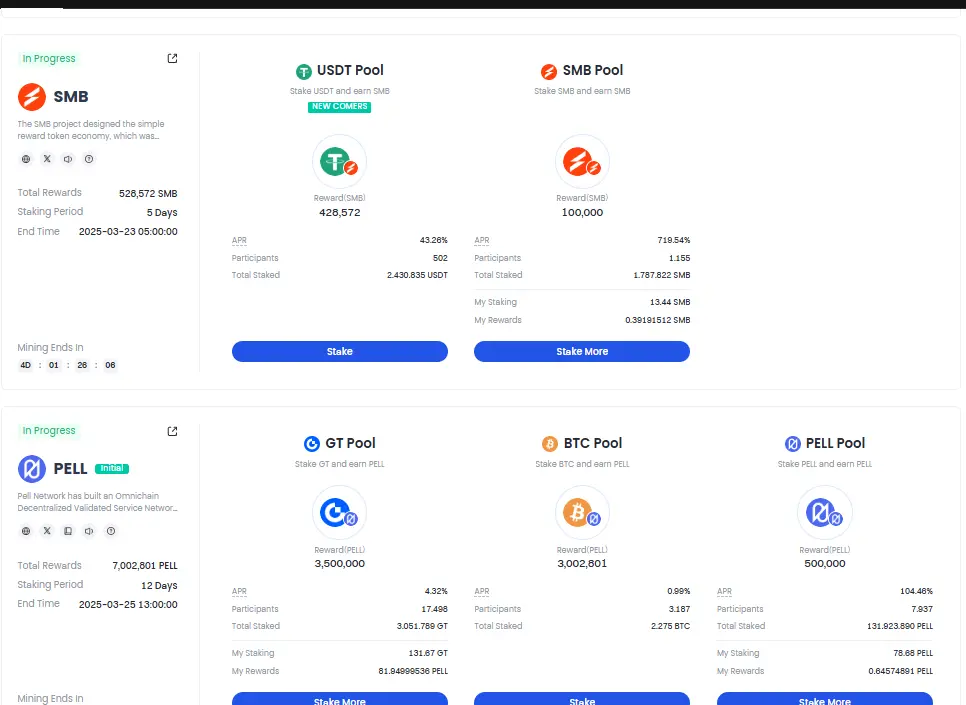Open the PELL whitepaper book icon
This screenshot has width=966, height=705.
pyautogui.click(x=68, y=531)
